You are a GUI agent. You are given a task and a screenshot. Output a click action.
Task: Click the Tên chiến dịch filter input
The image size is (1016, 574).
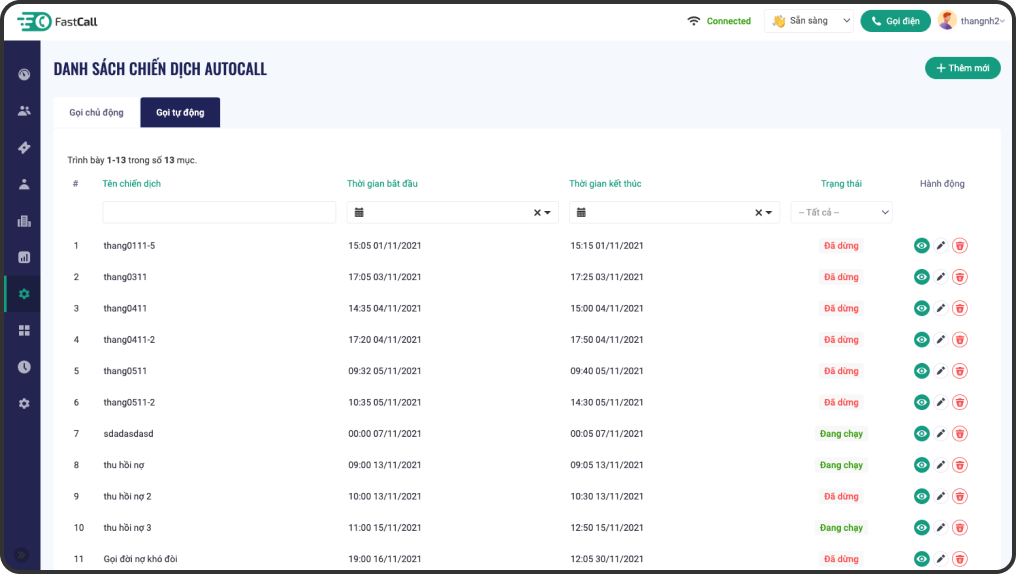(x=219, y=212)
